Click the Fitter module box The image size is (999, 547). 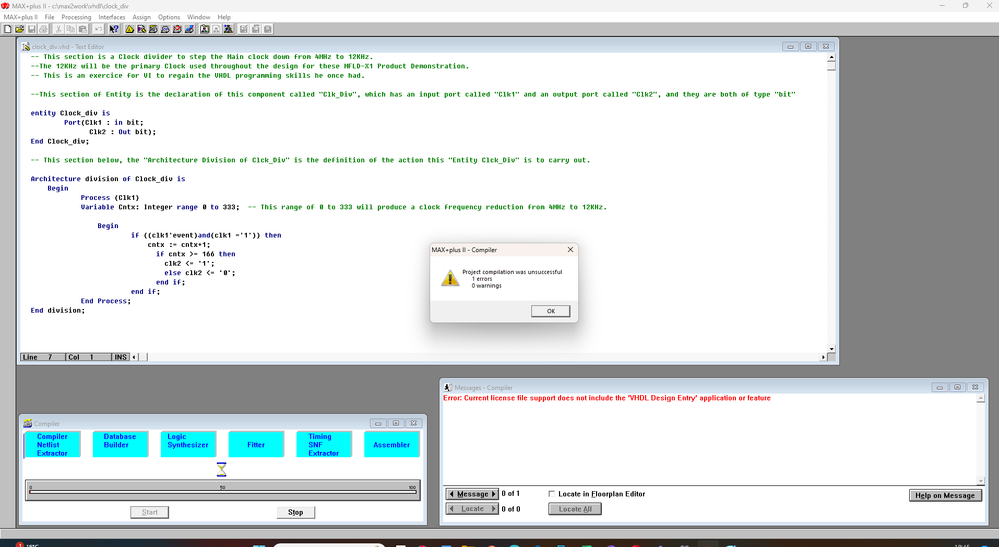[256, 445]
